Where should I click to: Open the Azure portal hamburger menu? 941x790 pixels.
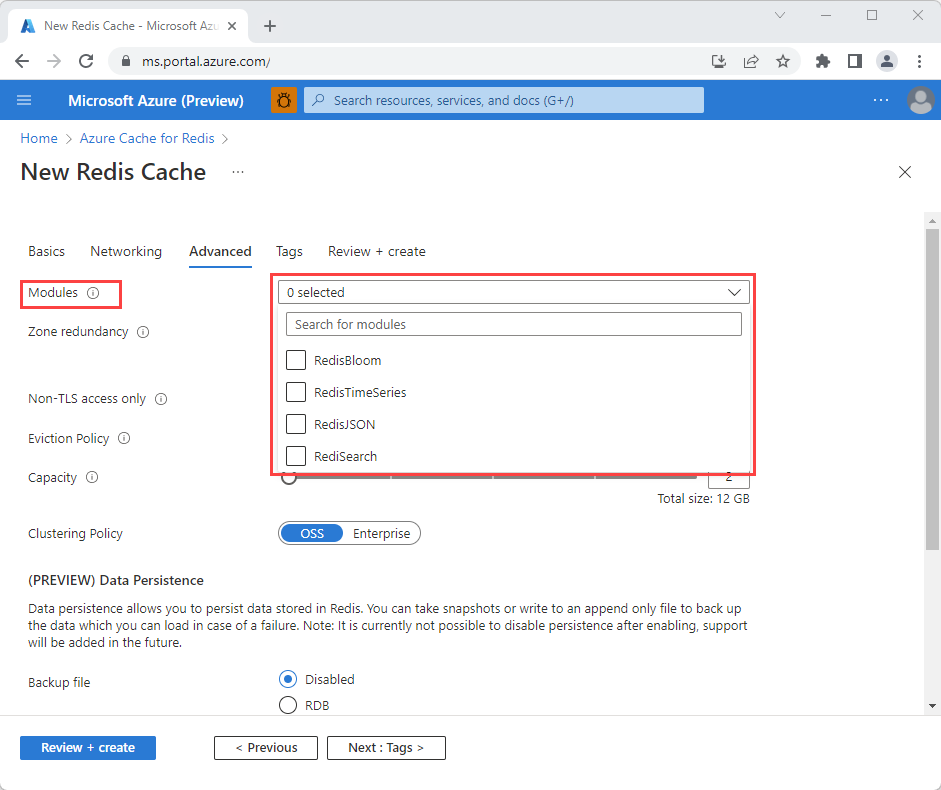[x=24, y=100]
